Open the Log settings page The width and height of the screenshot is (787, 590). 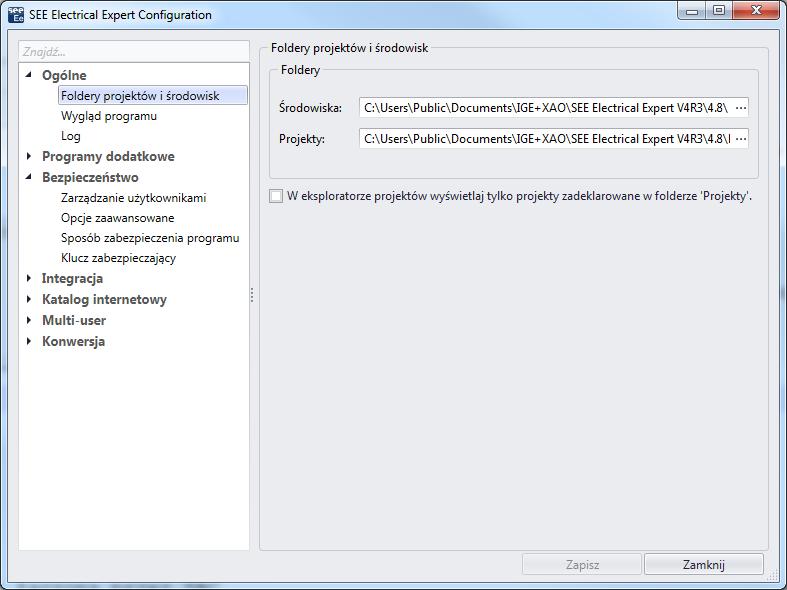pos(71,136)
